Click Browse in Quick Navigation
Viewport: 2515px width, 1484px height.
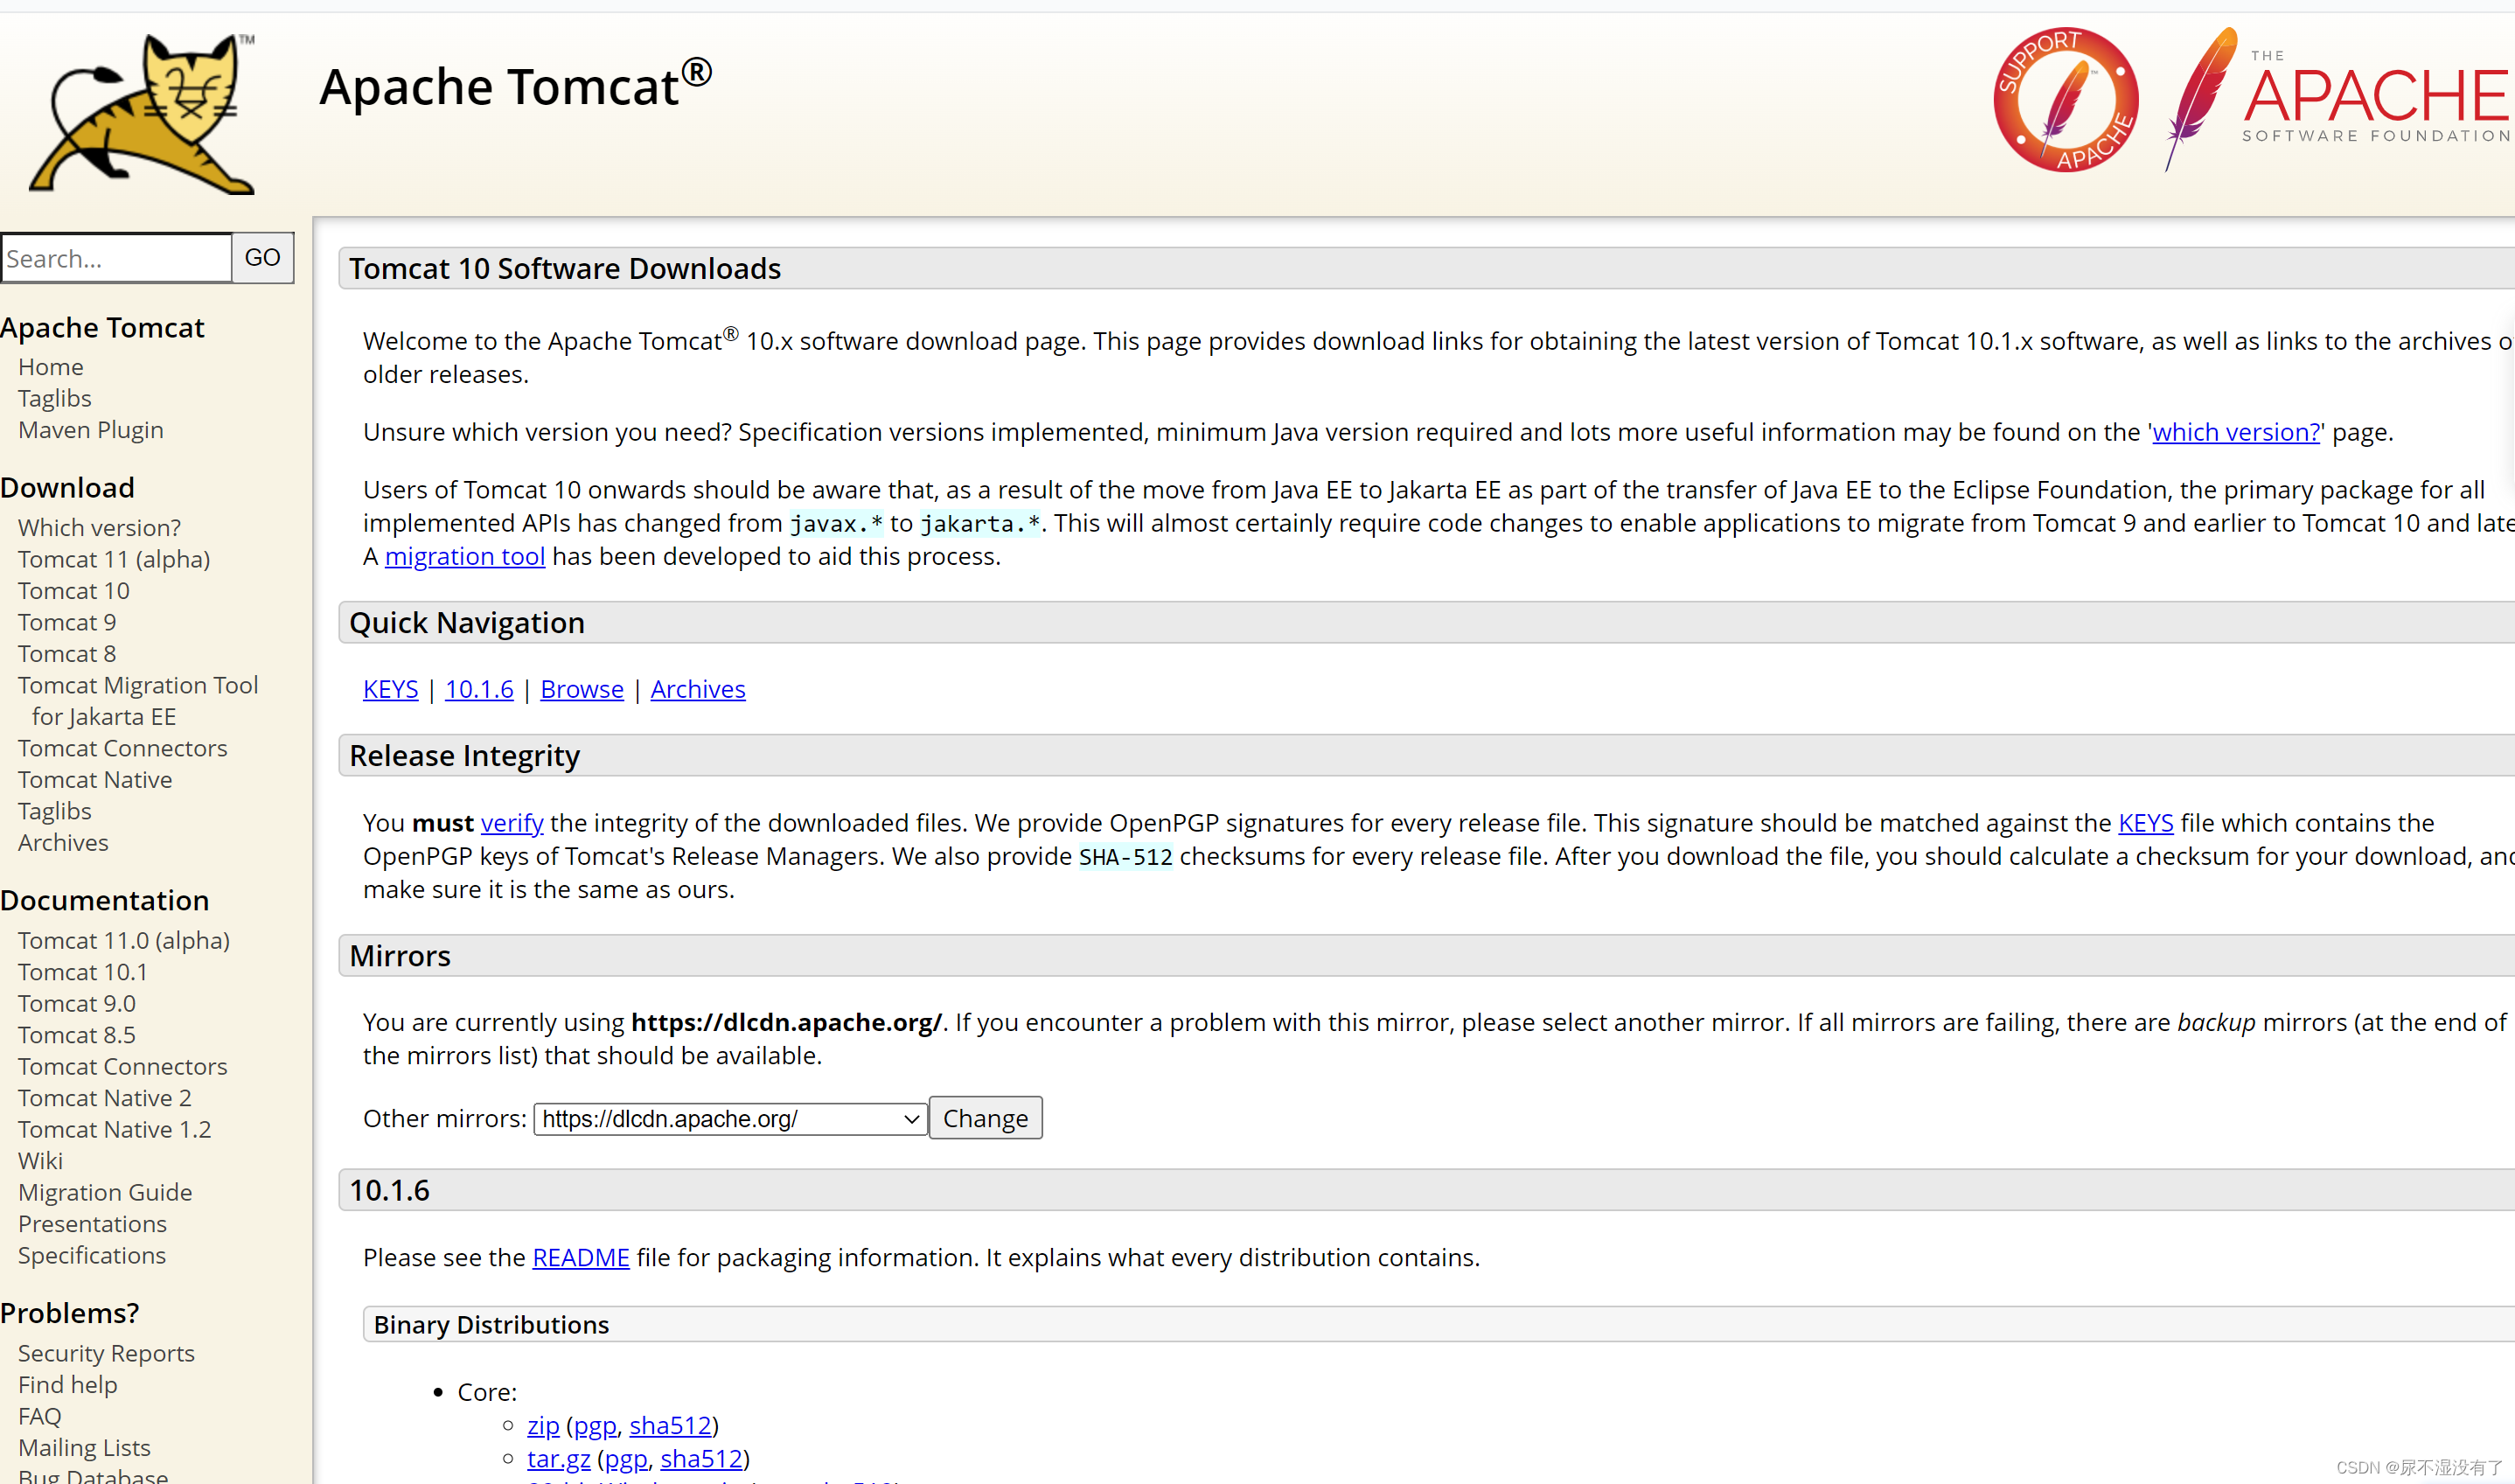[x=582, y=689]
